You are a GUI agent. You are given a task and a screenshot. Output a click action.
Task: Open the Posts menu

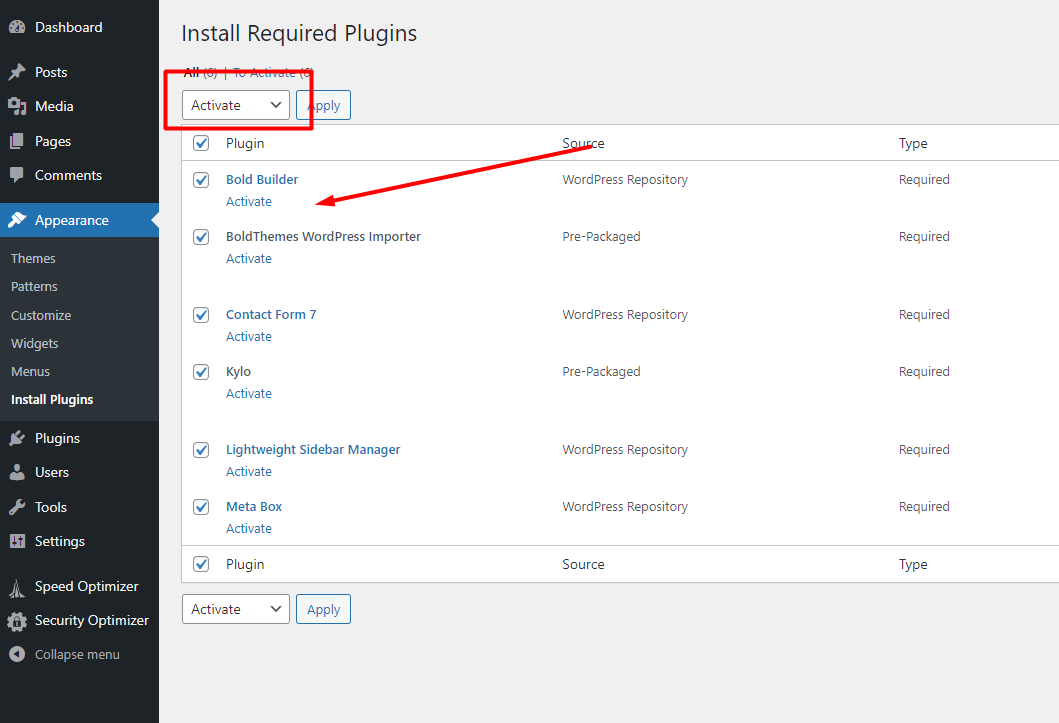pyautogui.click(x=51, y=72)
